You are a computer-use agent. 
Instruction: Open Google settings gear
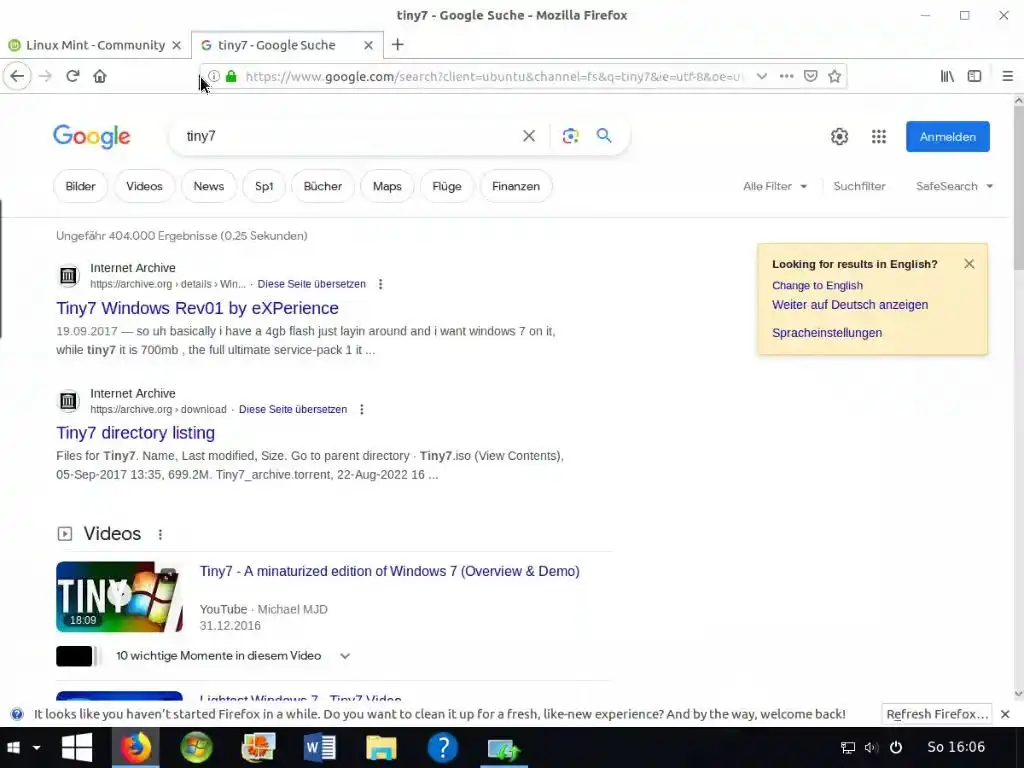(x=839, y=136)
